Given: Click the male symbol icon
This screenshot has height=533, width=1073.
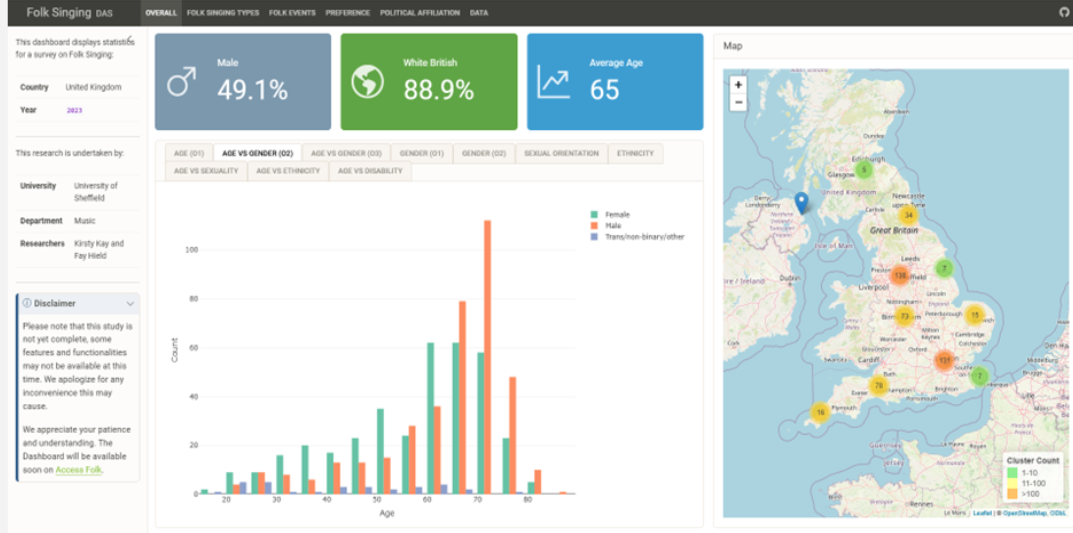Looking at the screenshot, I should (181, 83).
